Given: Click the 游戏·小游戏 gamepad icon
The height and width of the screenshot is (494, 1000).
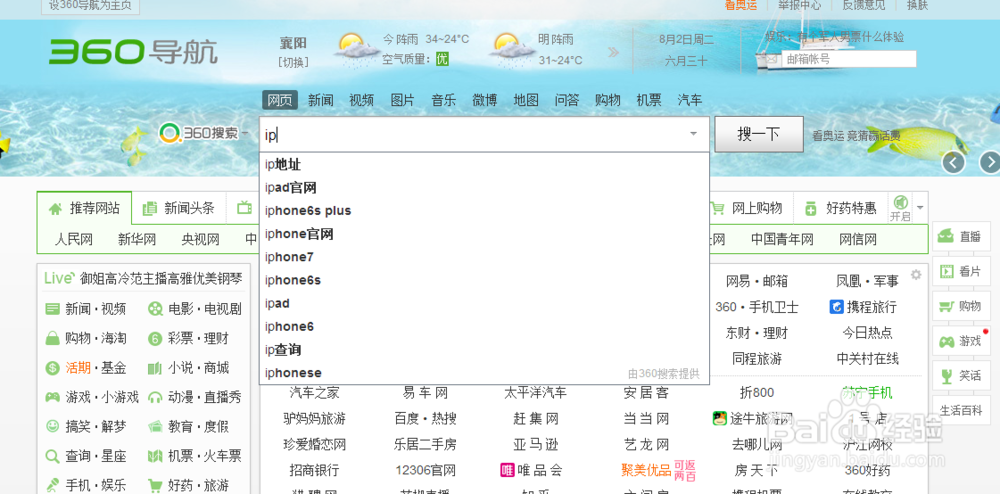Looking at the screenshot, I should tap(52, 397).
